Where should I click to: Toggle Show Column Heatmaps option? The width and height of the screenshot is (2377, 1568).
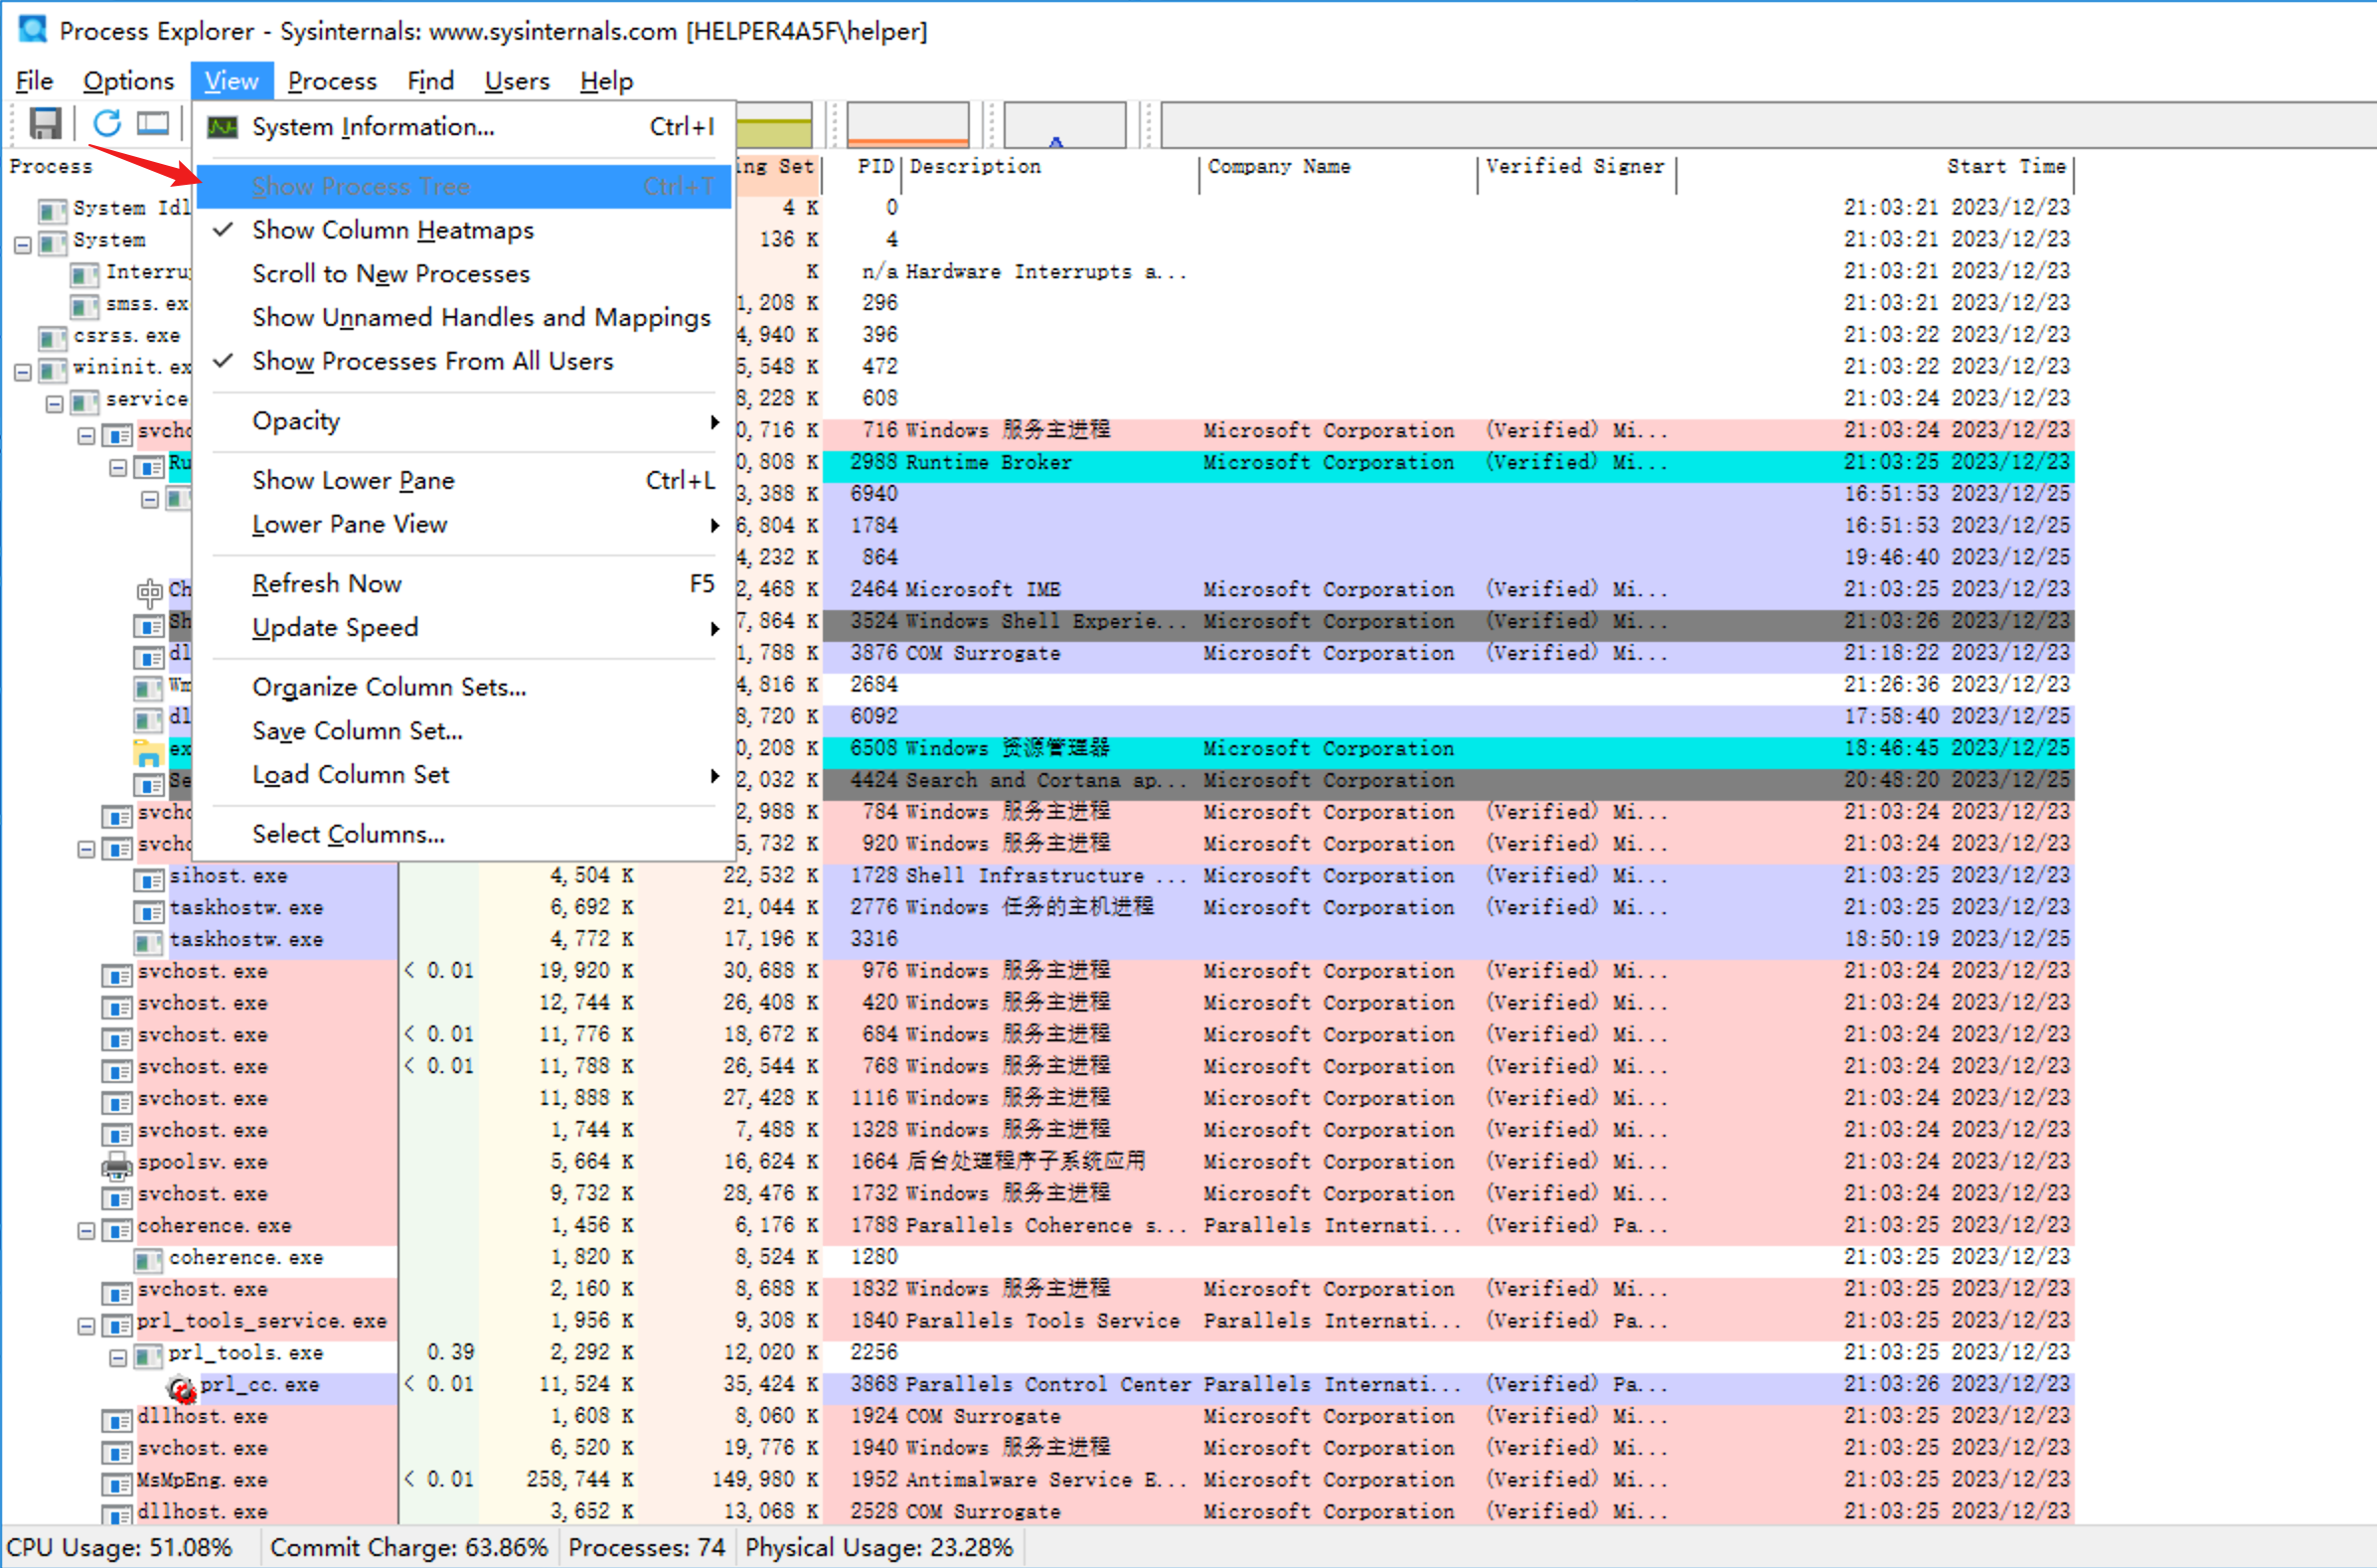[393, 230]
